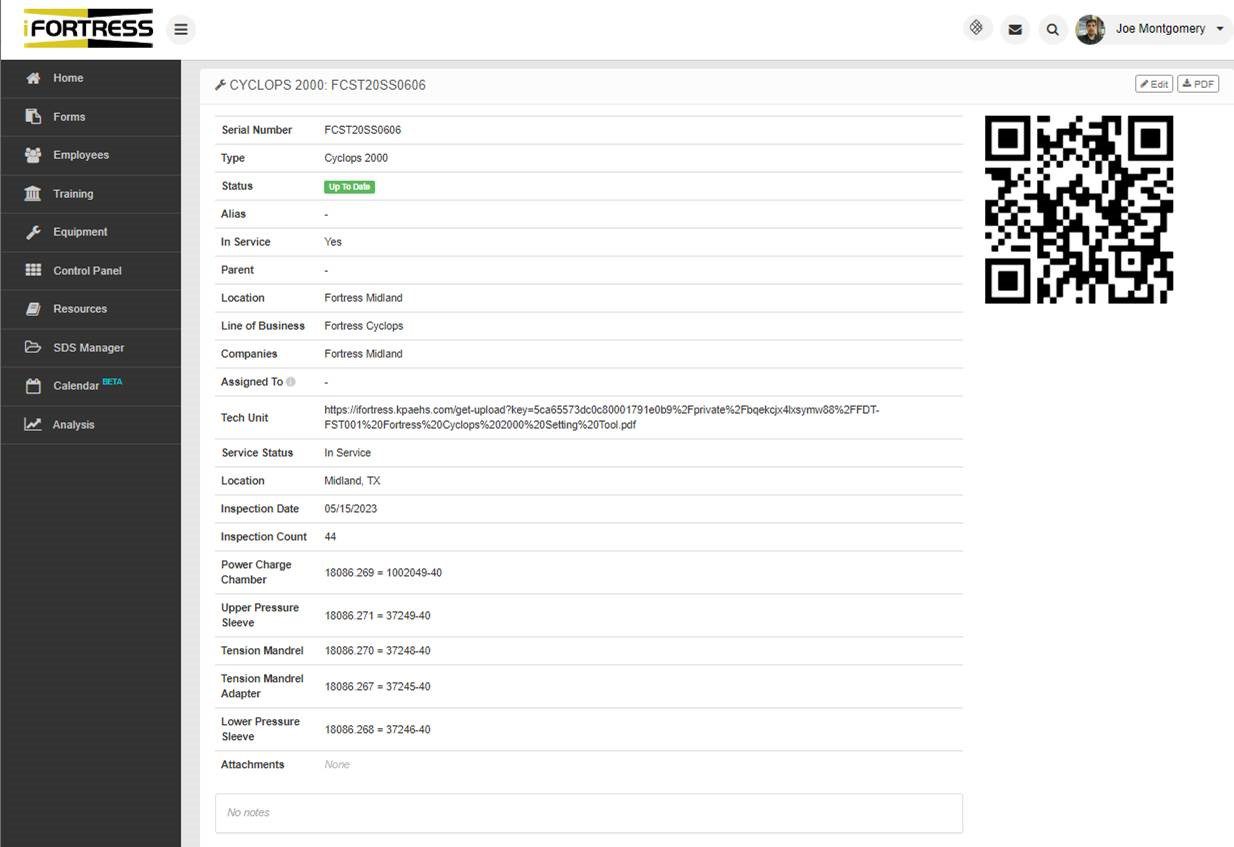Screen dimensions: 1234x847
Task: Open the diamond apps icon in header
Action: (x=977, y=28)
